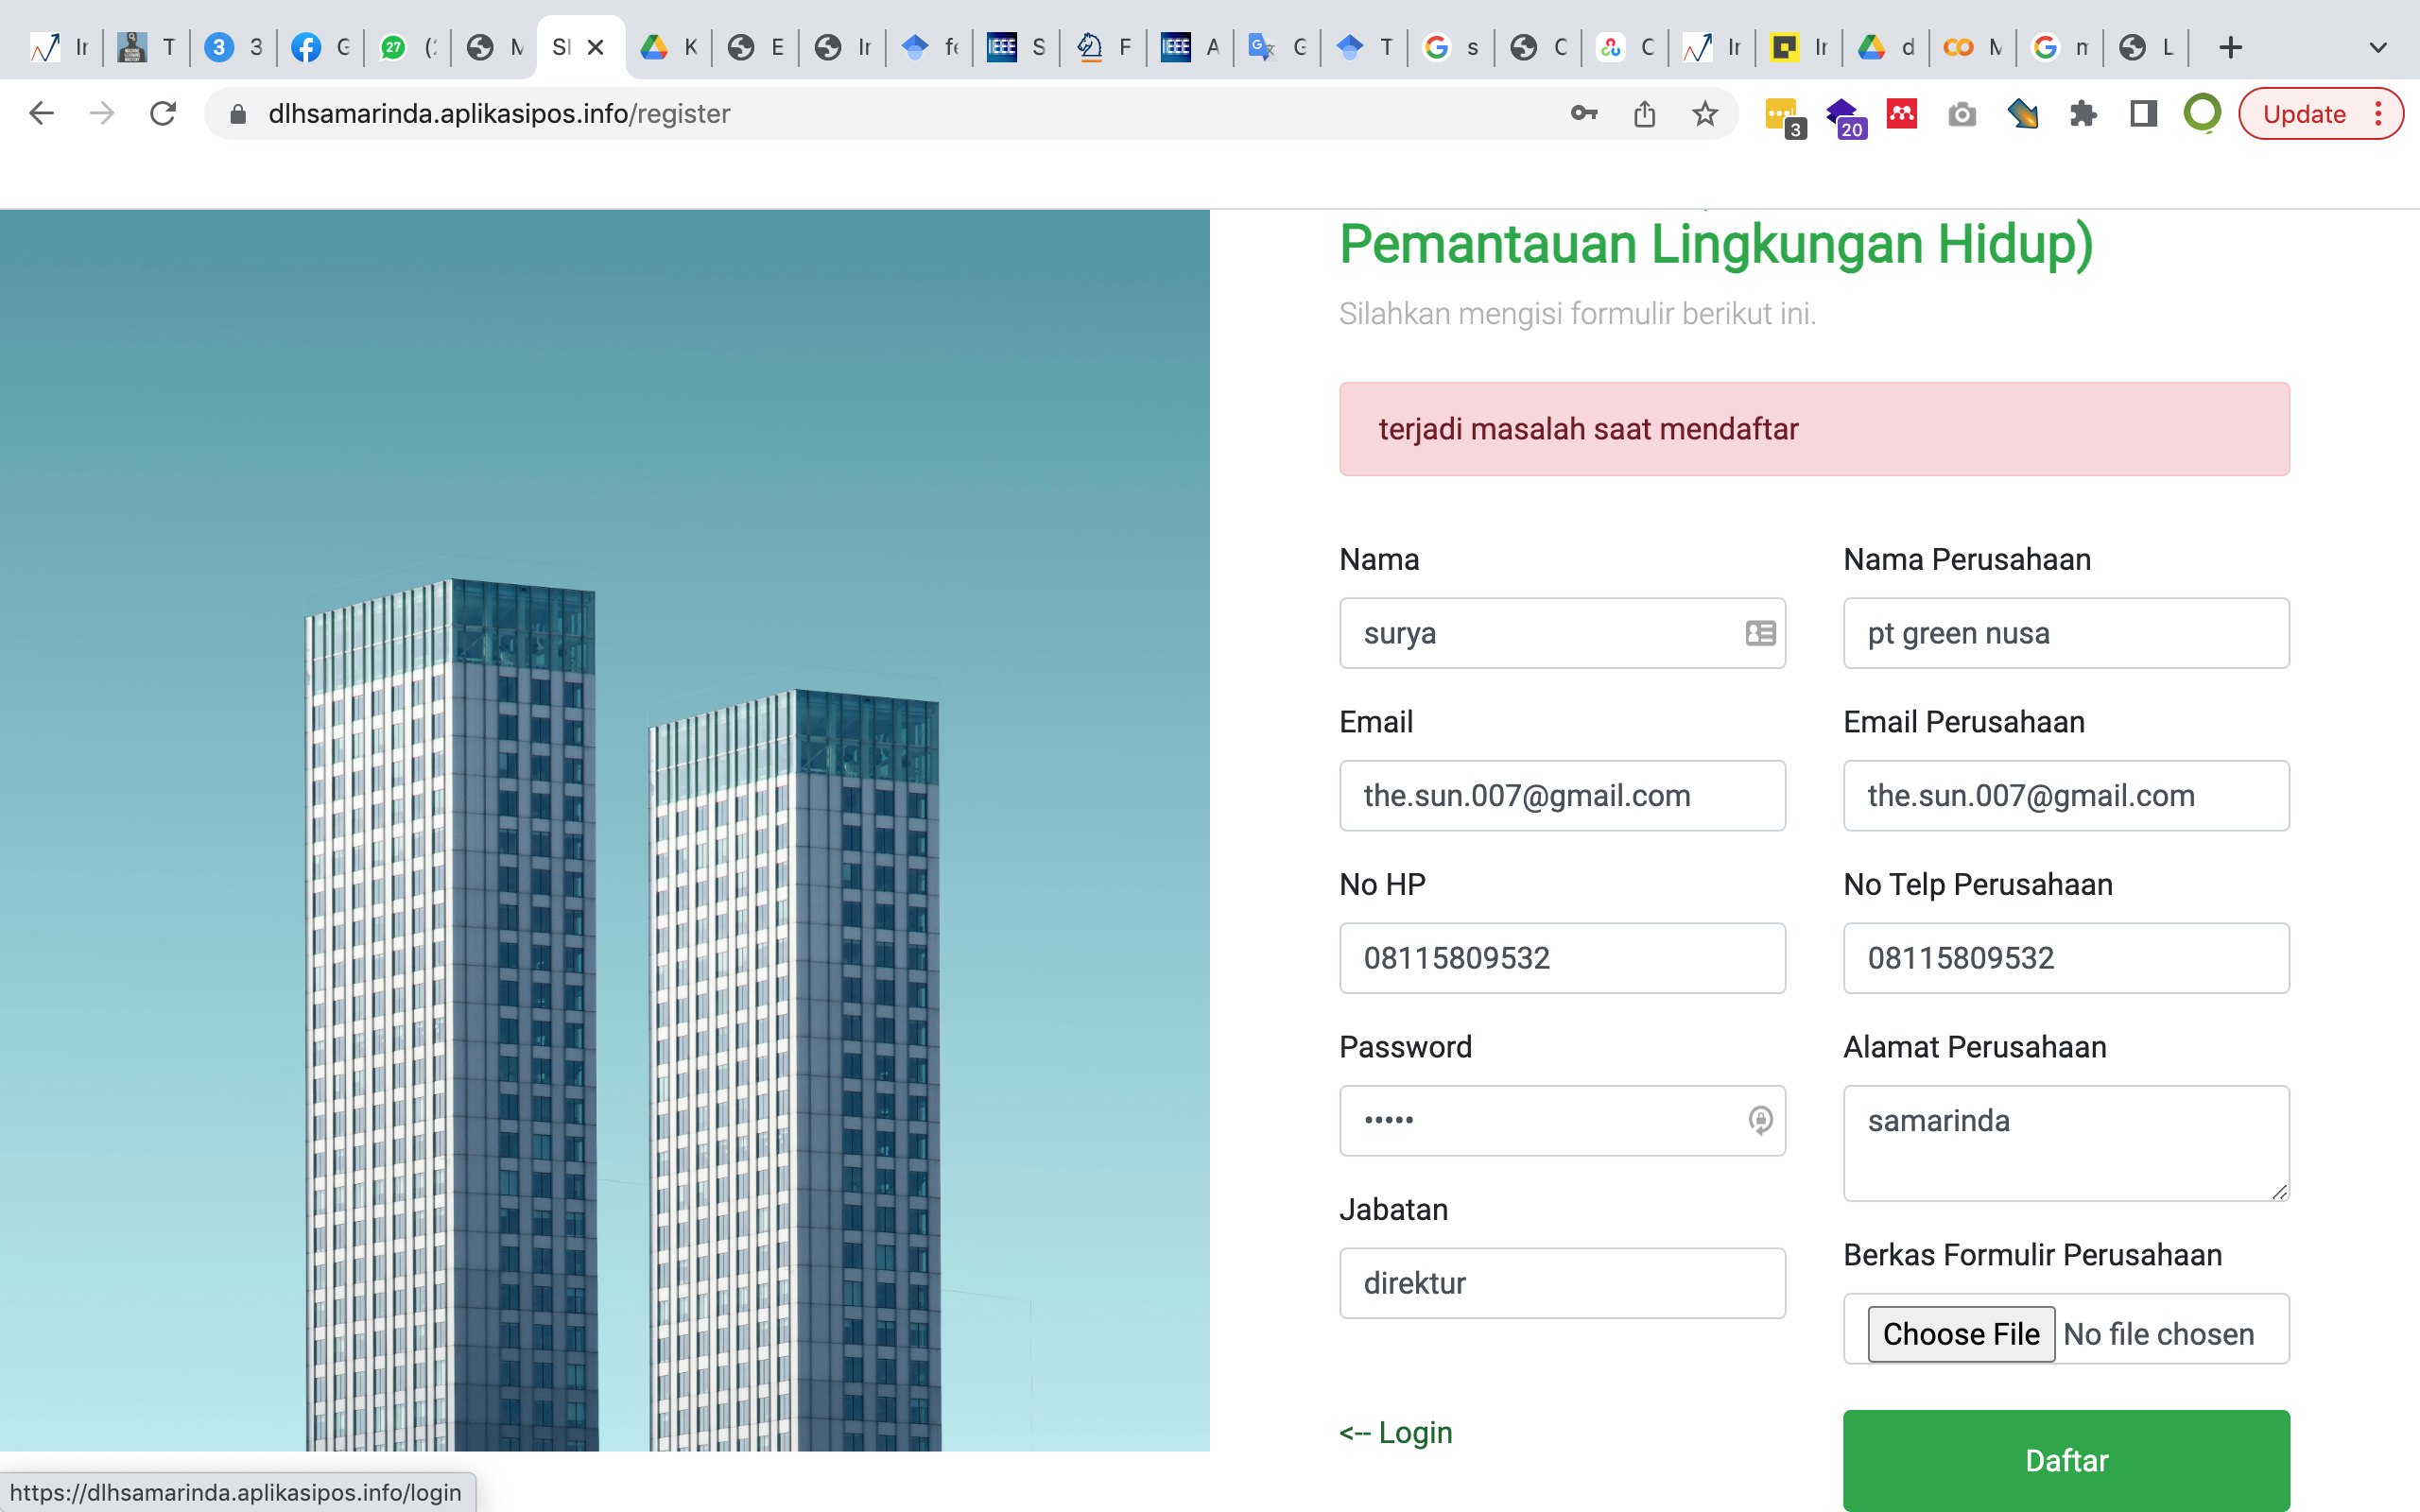
Task: Open Chrome's three-dot Update menu
Action: click(x=2378, y=114)
